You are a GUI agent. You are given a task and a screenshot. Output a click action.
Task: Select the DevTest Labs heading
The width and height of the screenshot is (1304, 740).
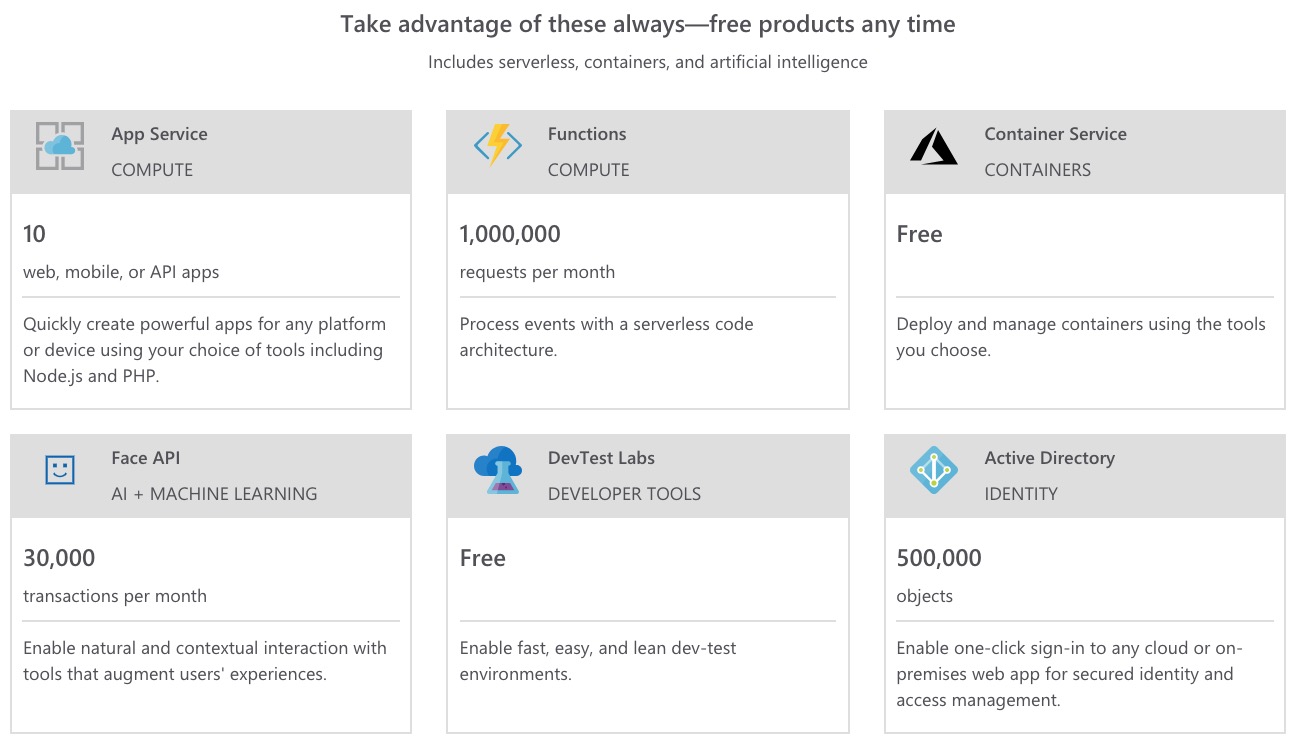click(601, 458)
